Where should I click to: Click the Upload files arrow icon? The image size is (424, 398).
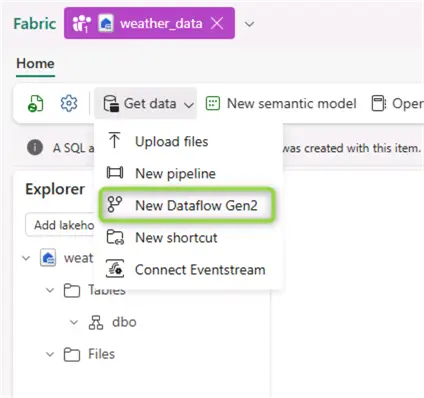point(114,140)
